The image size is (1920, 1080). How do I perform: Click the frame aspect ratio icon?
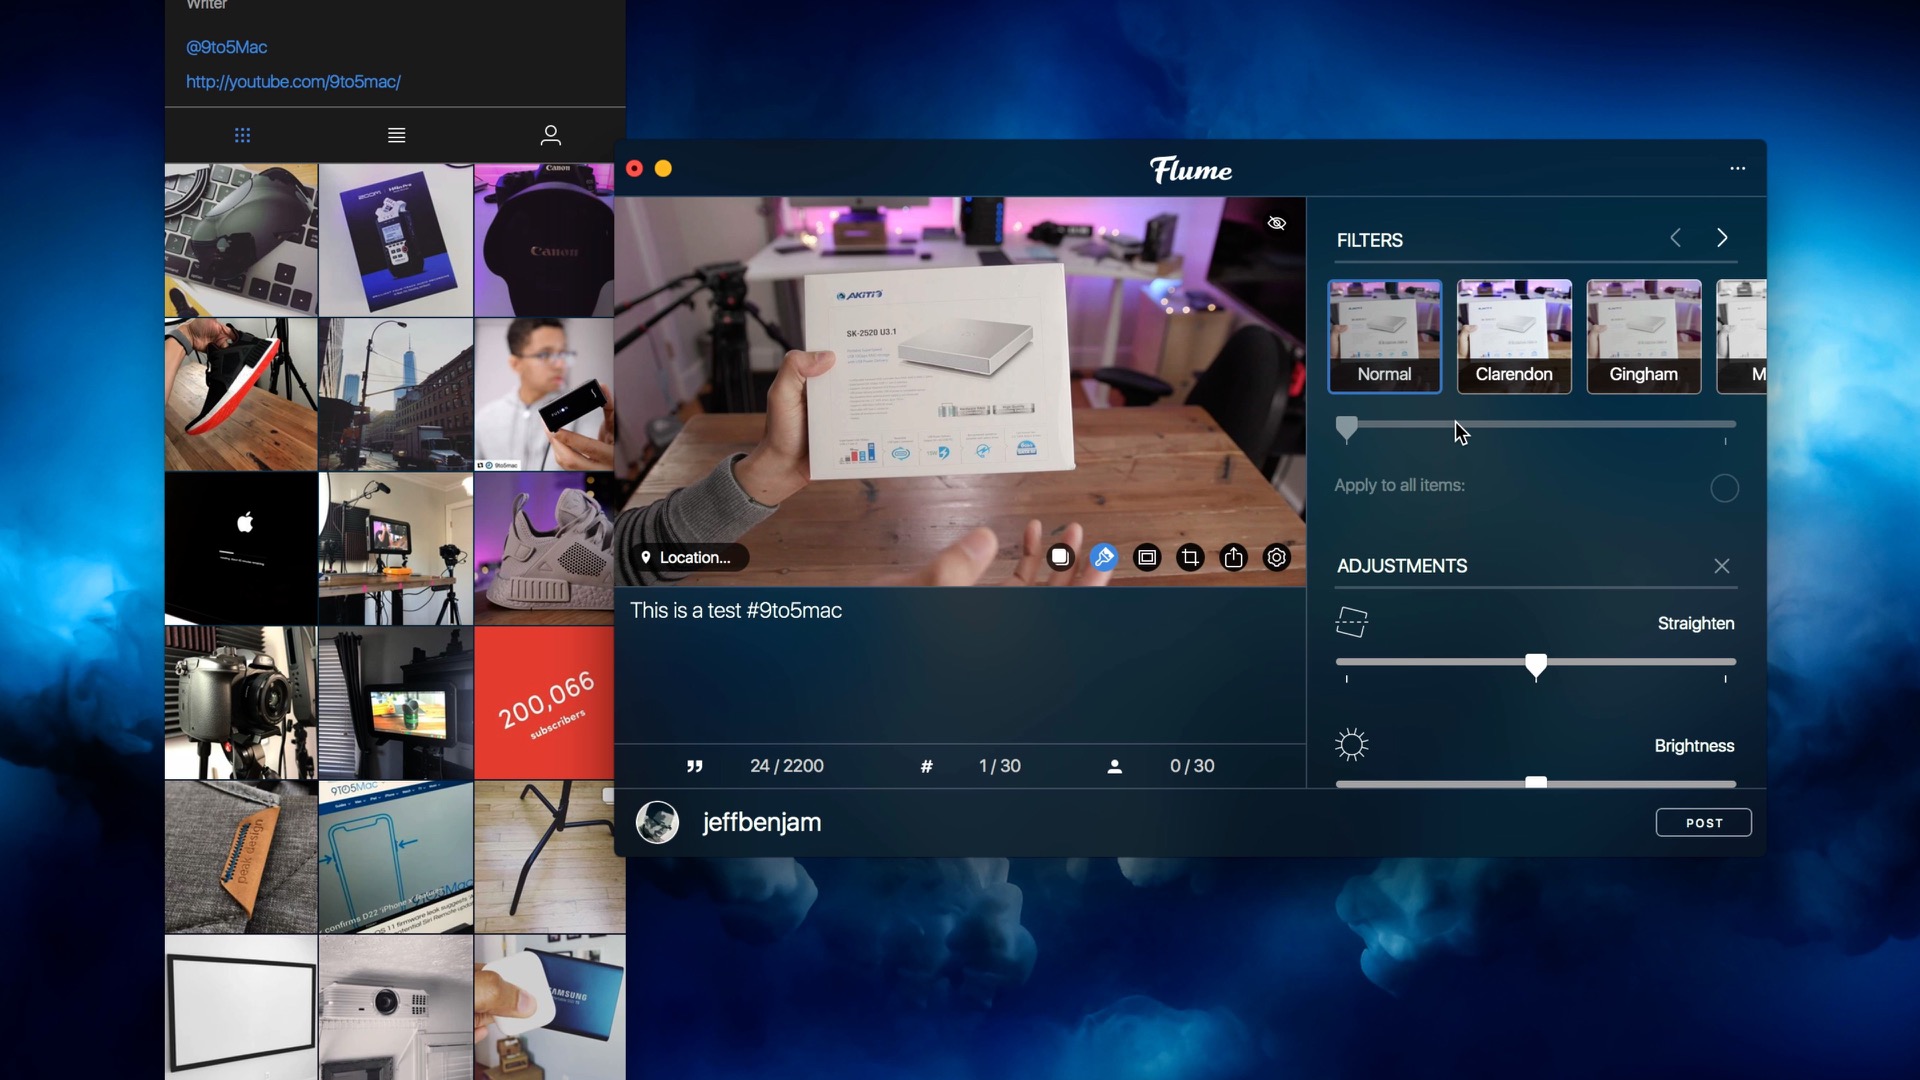coord(1147,557)
